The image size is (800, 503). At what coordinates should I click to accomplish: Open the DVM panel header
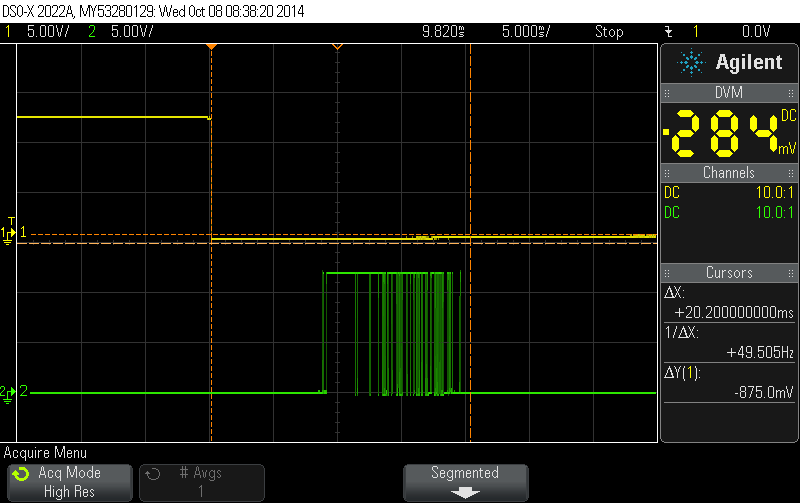coord(729,93)
